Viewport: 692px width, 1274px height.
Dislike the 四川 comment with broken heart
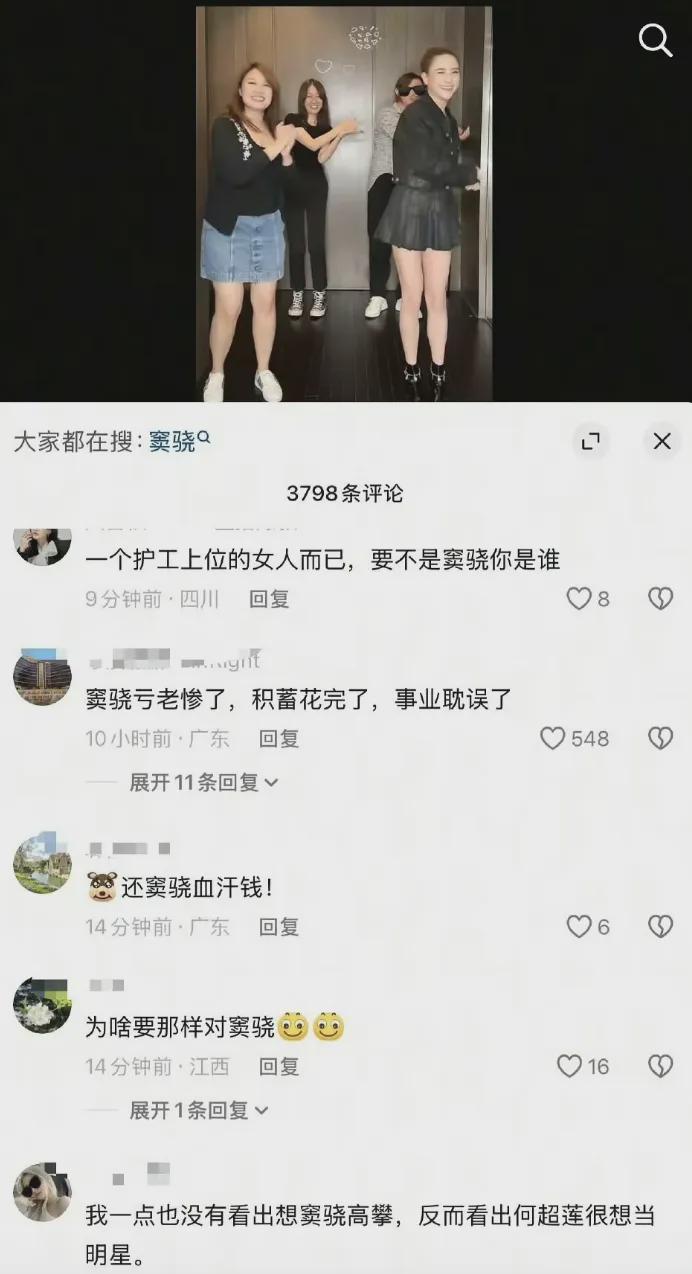click(x=660, y=599)
